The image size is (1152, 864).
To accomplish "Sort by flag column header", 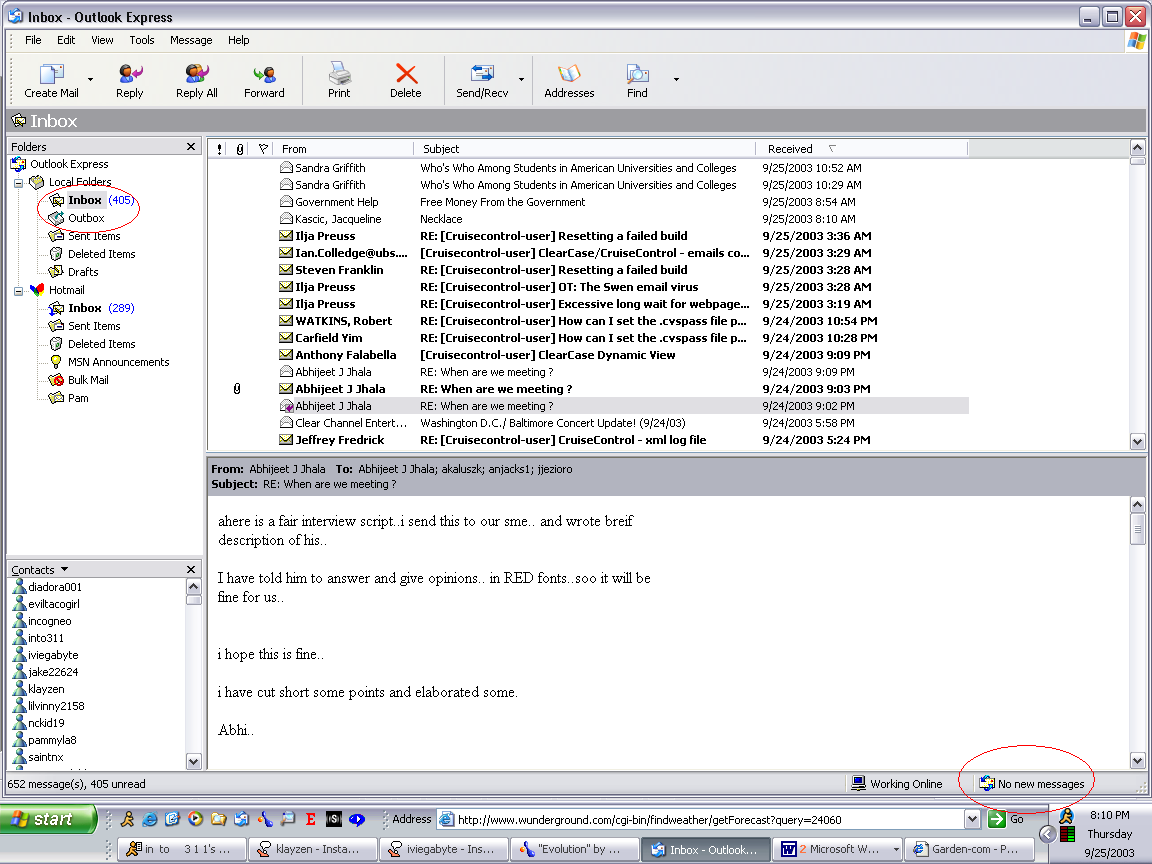I will 262,149.
